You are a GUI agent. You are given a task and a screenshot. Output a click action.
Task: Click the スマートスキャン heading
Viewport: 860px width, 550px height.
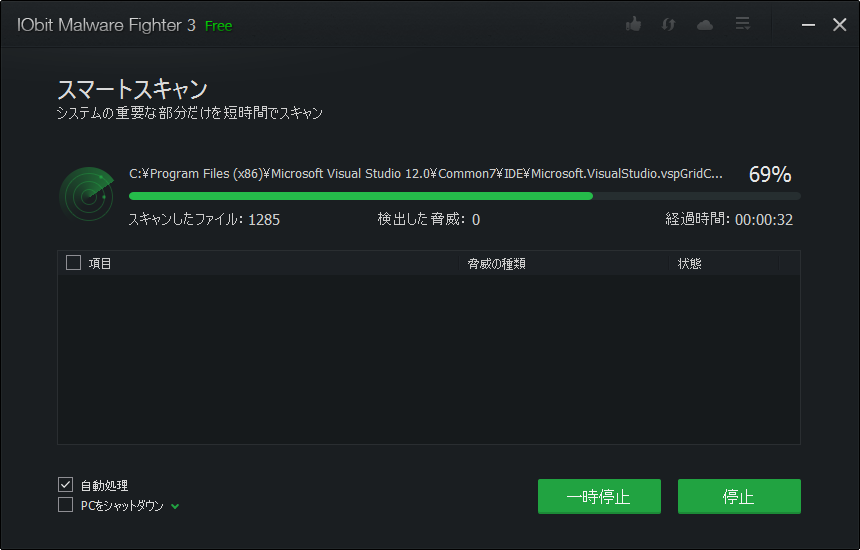[x=133, y=89]
